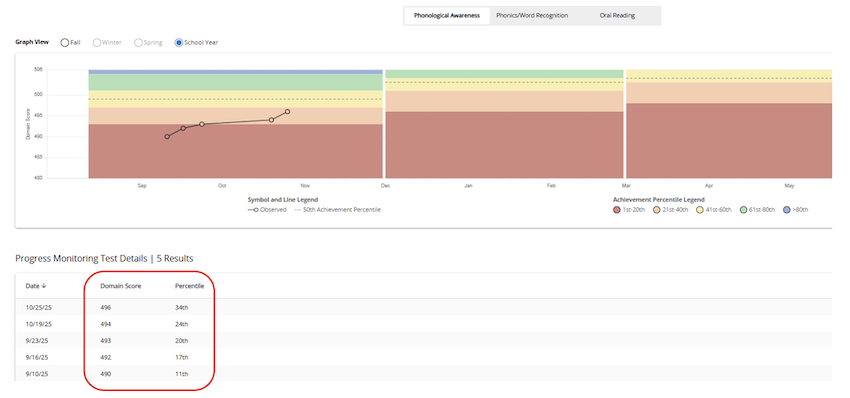
Task: Click the domain score 492 cell
Action: (x=106, y=357)
